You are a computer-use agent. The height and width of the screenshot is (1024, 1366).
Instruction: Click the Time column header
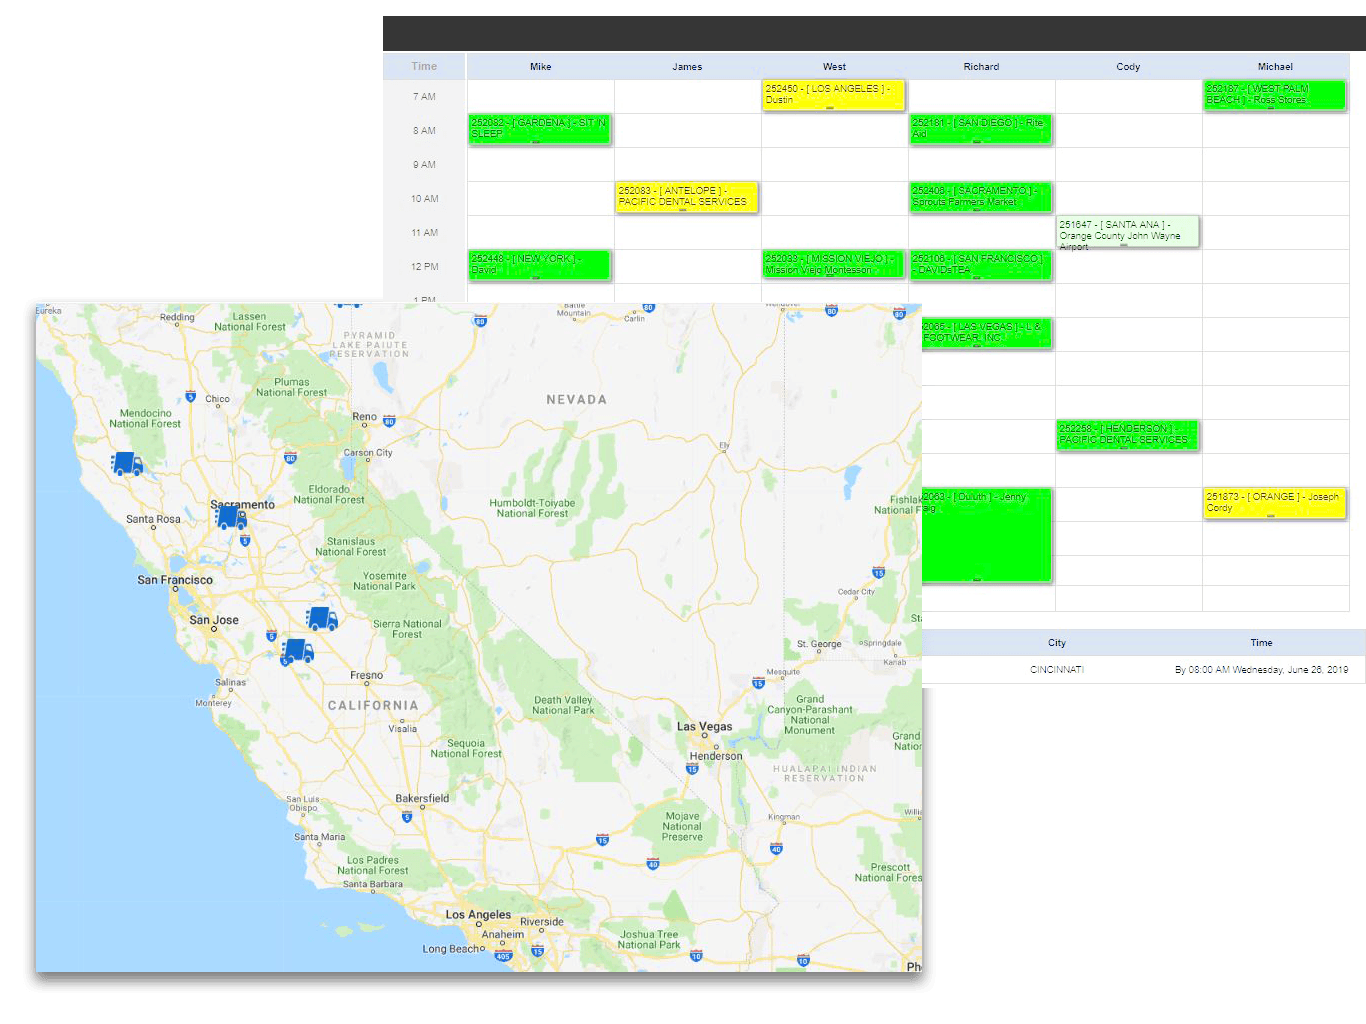point(424,67)
